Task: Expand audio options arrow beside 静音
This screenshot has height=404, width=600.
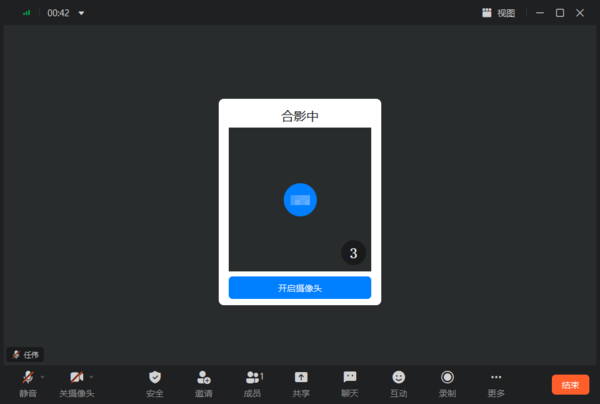Action: tap(43, 377)
